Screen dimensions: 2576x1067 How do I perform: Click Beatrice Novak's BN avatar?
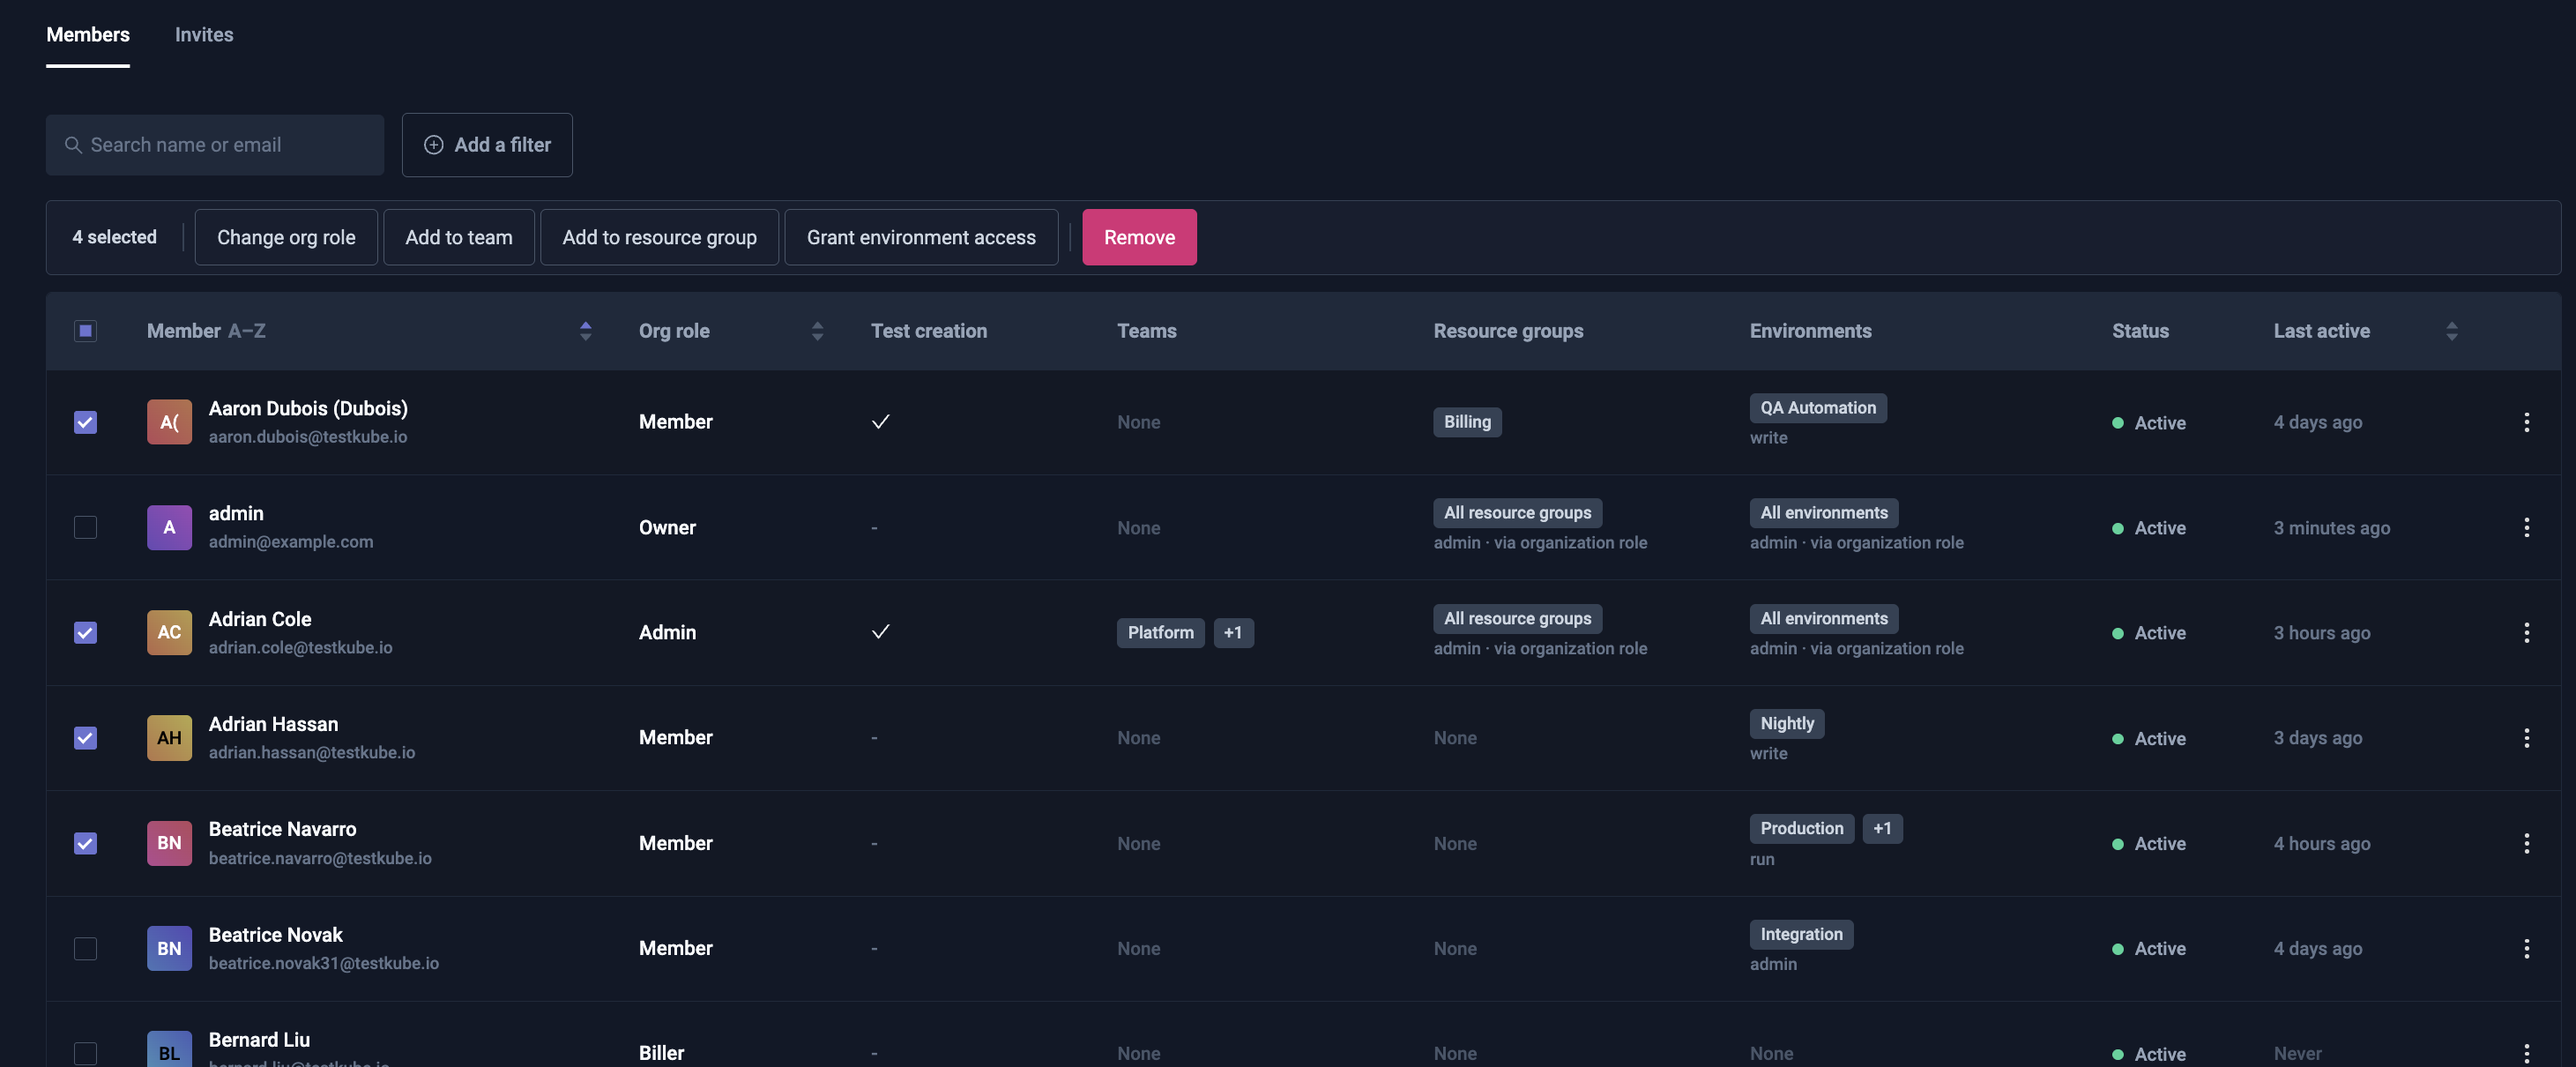click(169, 948)
